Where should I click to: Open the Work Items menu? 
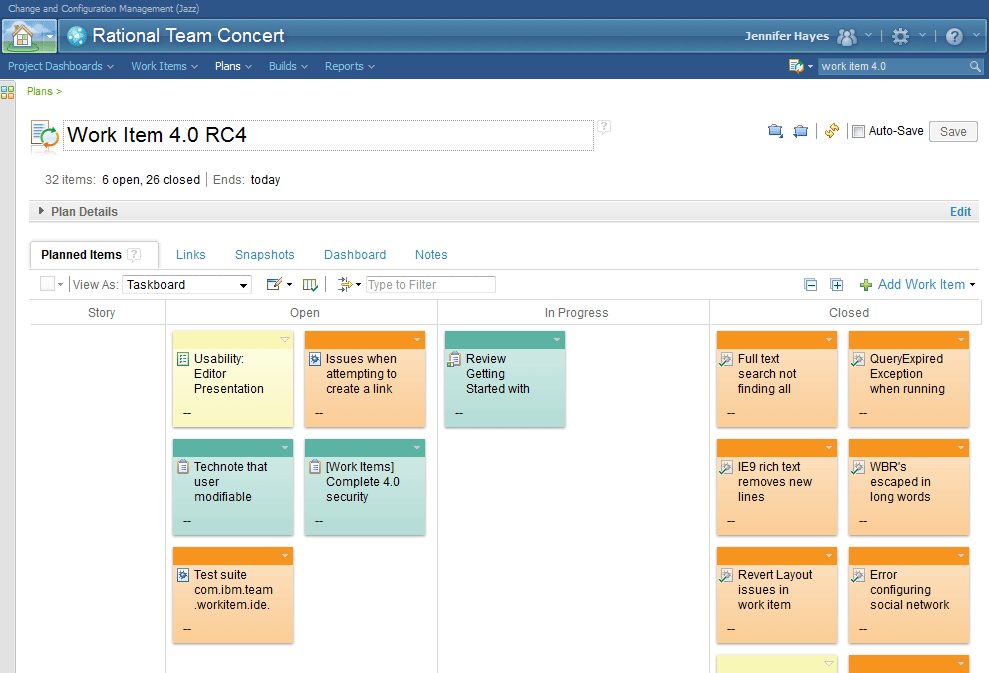(x=164, y=66)
